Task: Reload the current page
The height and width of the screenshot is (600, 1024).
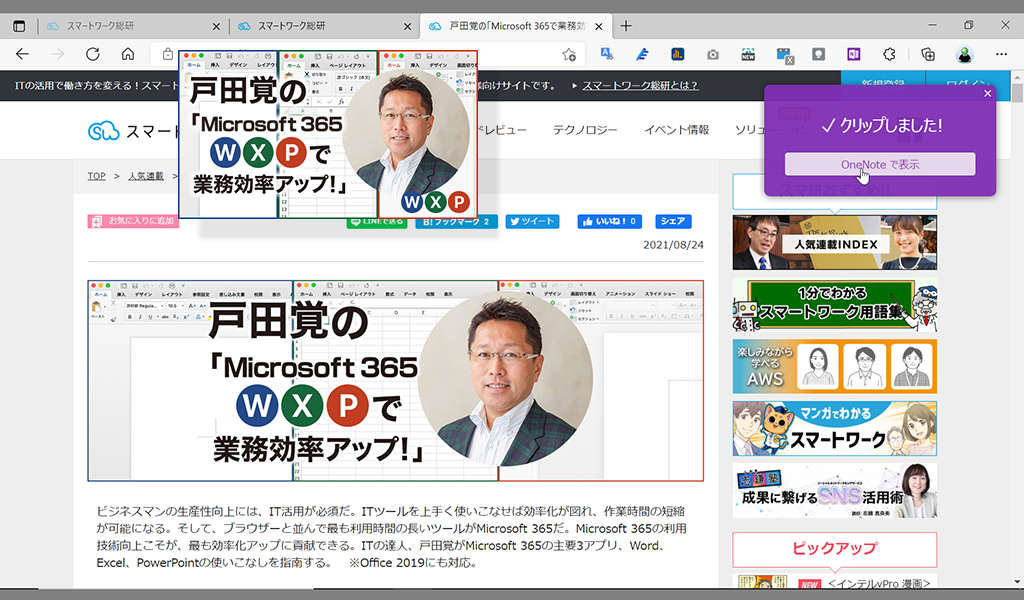Action: [x=93, y=54]
